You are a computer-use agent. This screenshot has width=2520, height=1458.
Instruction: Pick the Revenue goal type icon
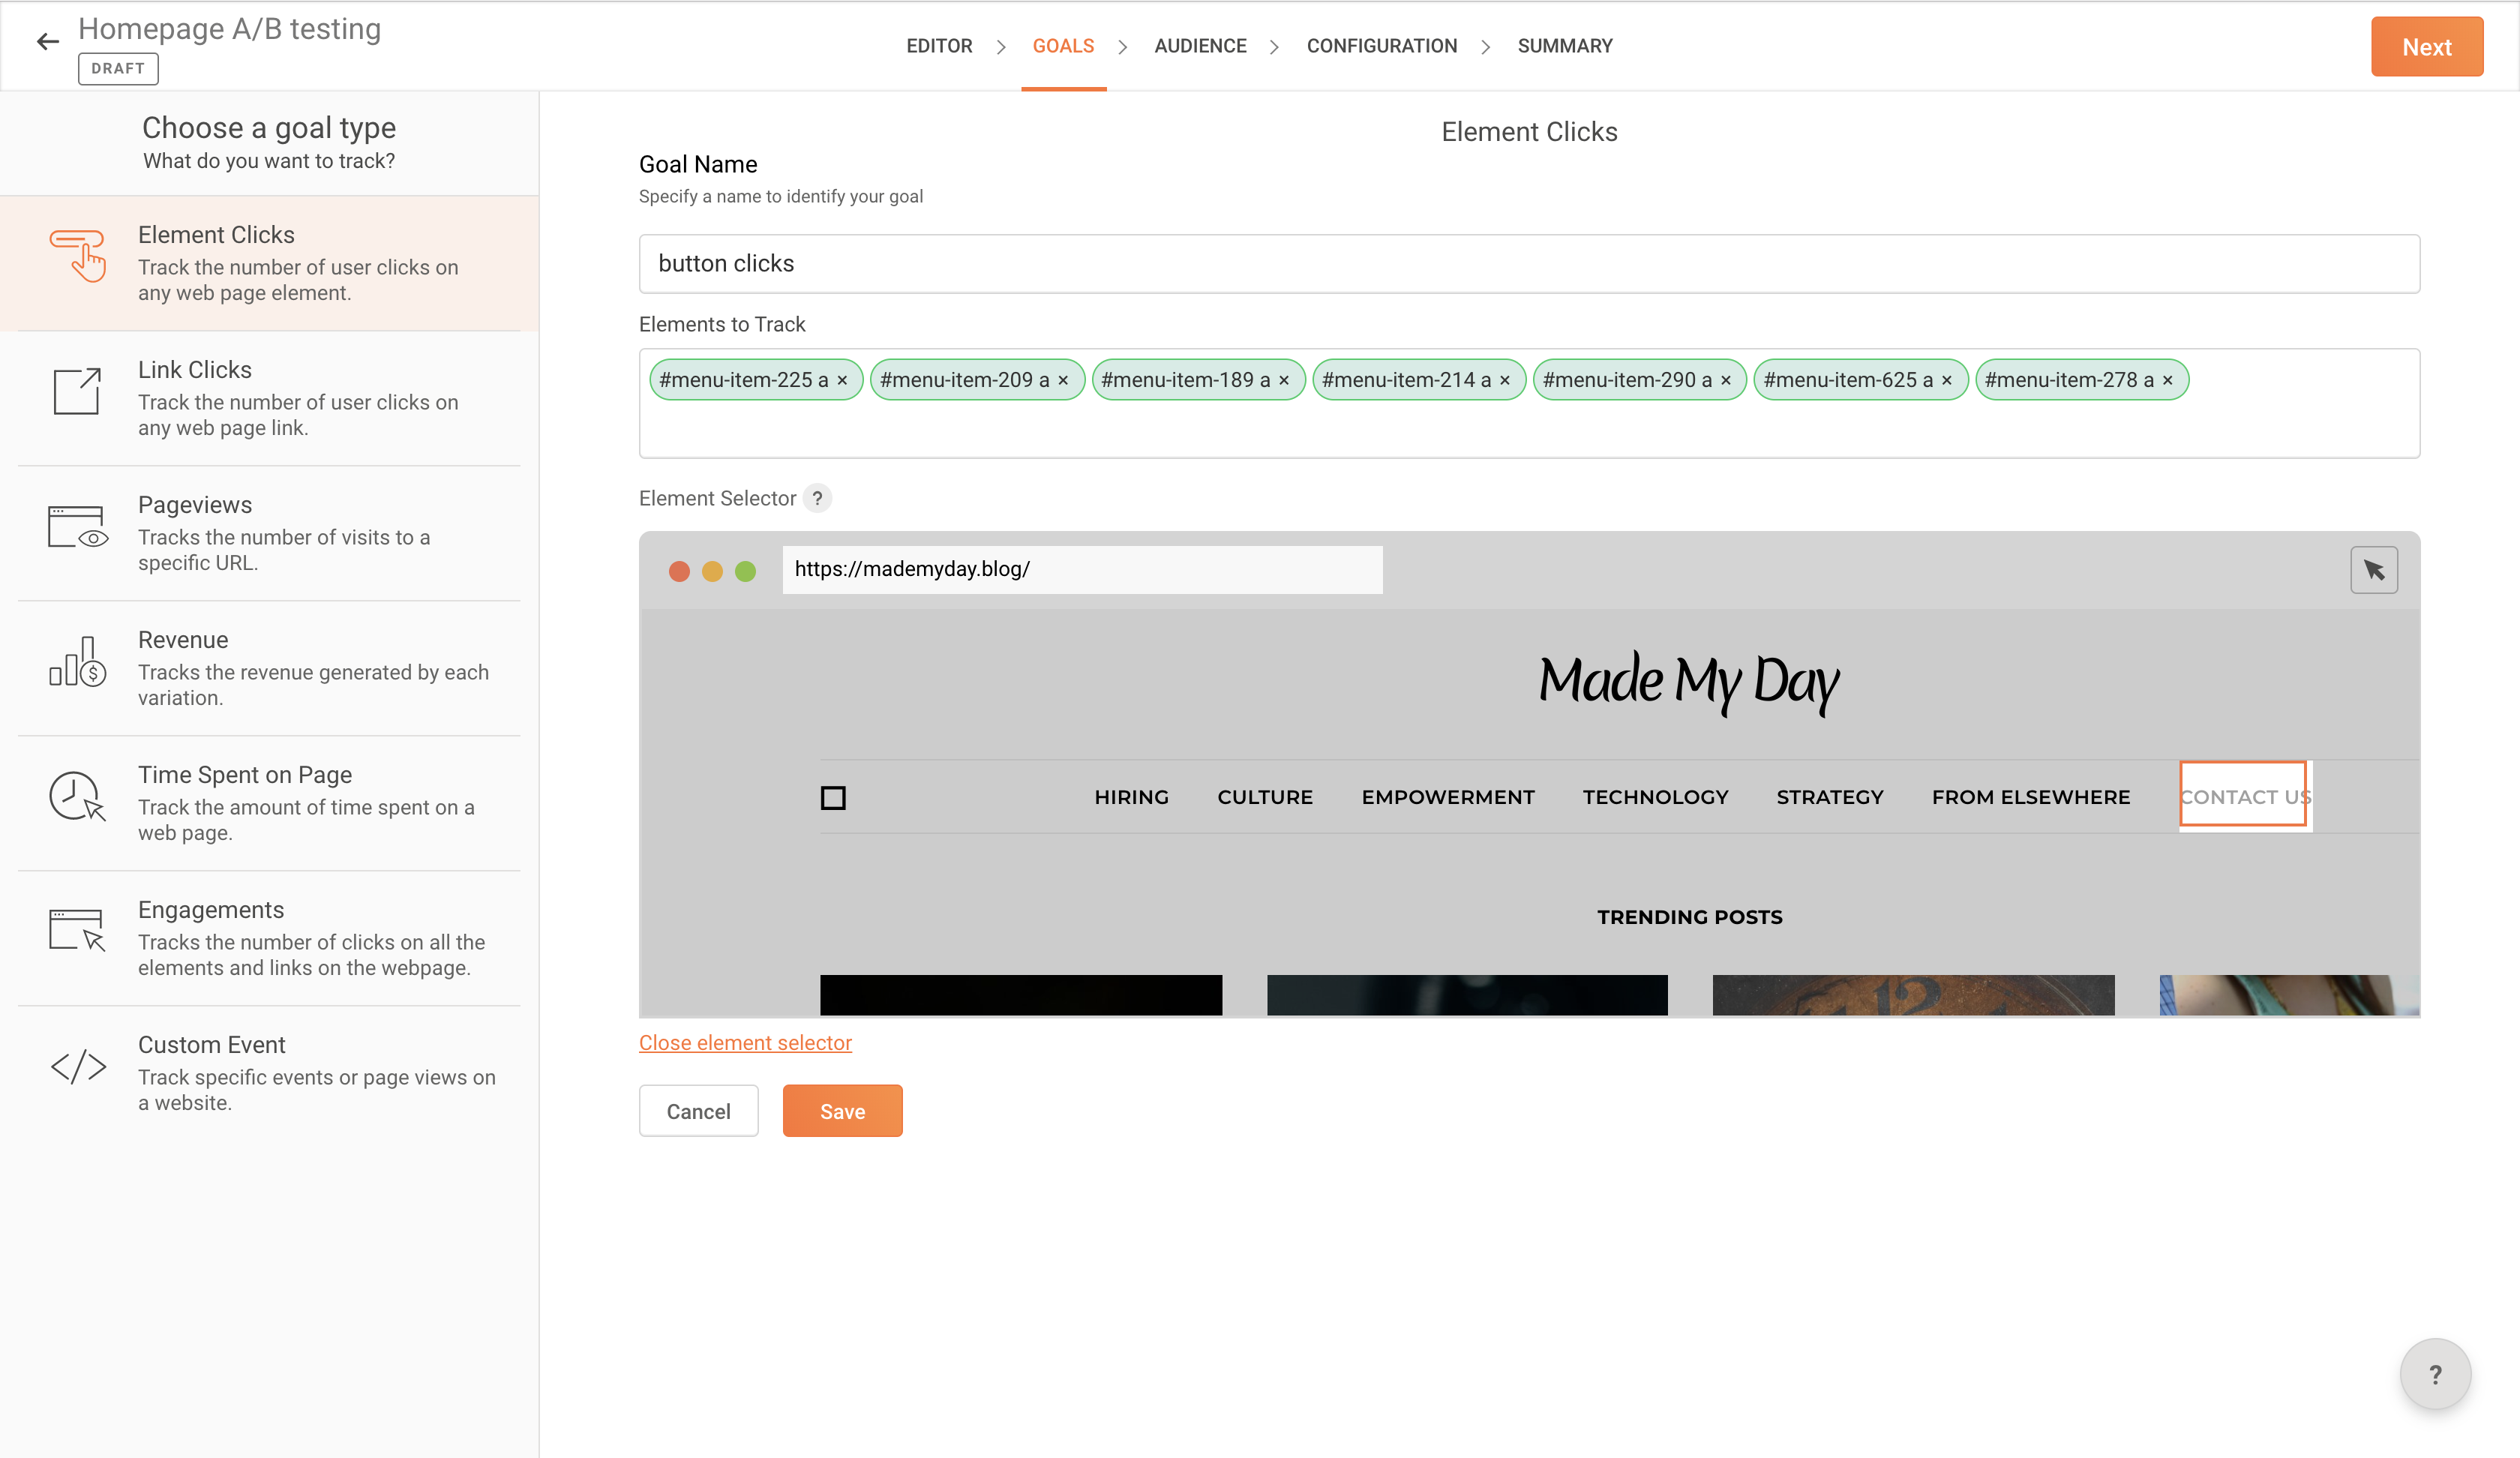point(77,662)
